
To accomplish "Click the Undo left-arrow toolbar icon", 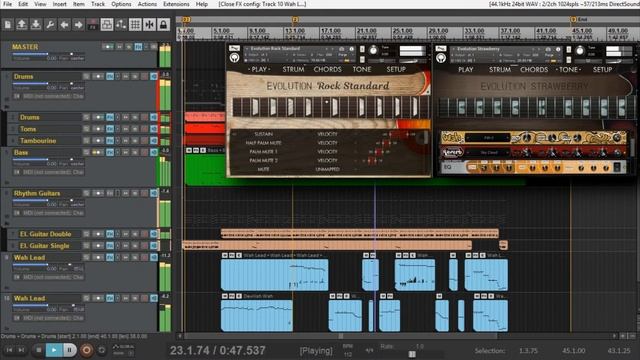I will [64, 25].
